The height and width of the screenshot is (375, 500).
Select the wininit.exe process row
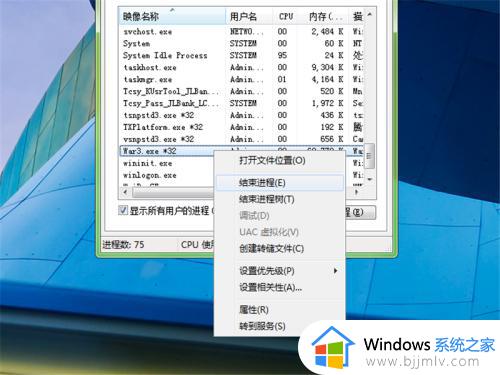(x=167, y=163)
